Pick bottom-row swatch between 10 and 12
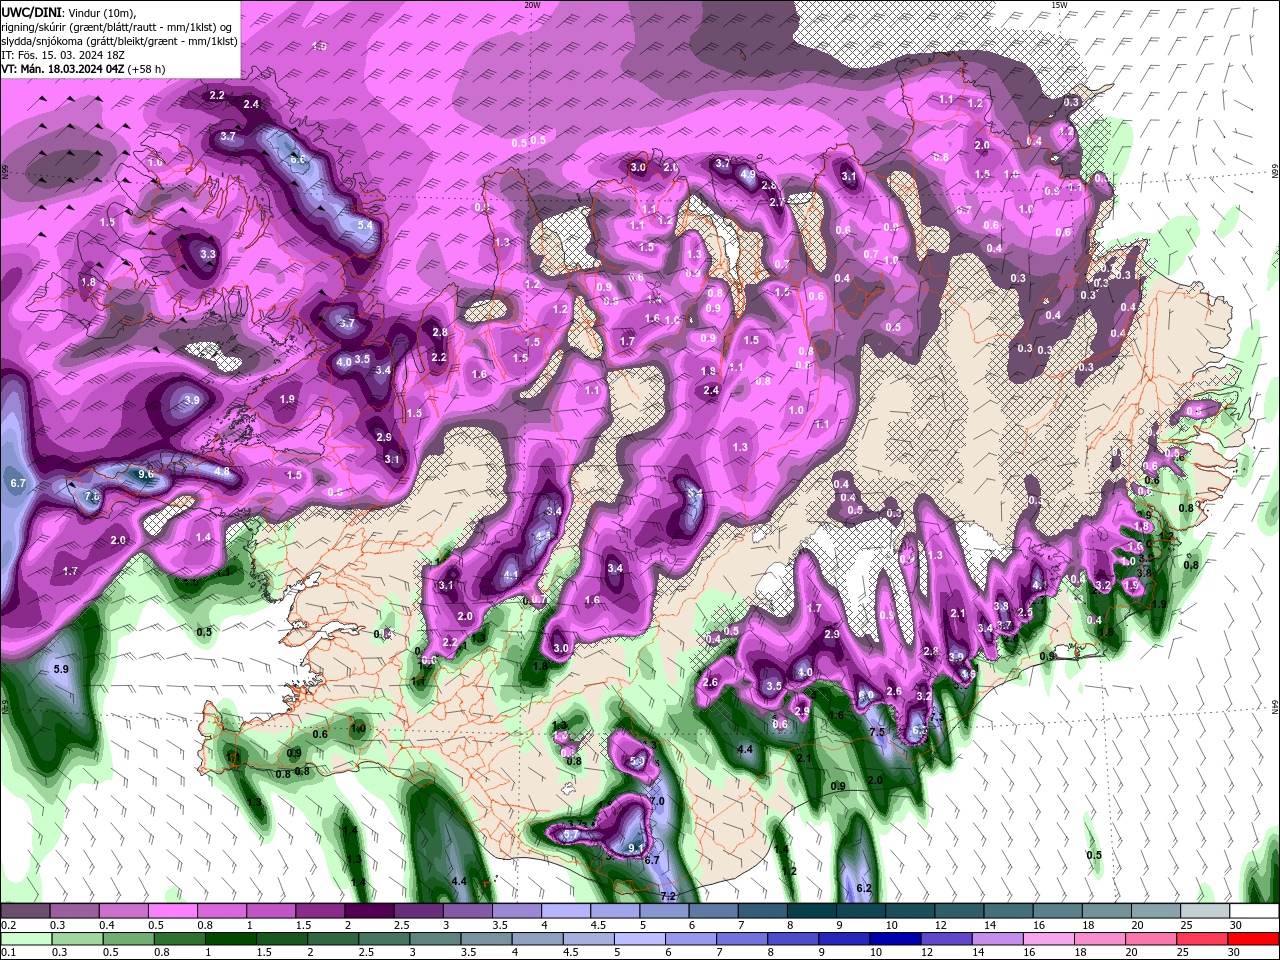 click(x=895, y=939)
